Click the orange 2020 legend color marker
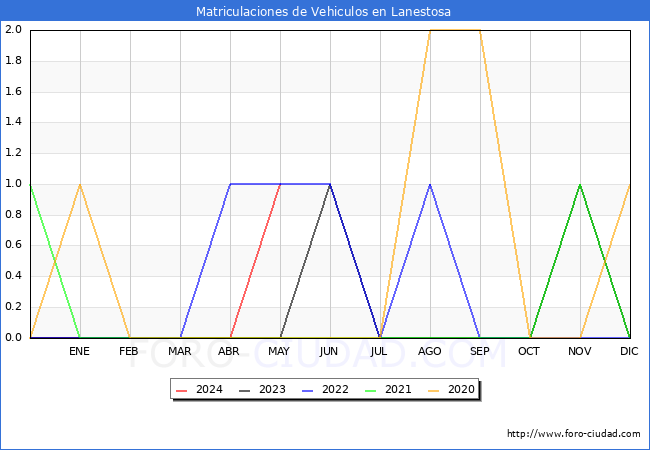Viewport: 650px width, 450px height. pyautogui.click(x=434, y=391)
